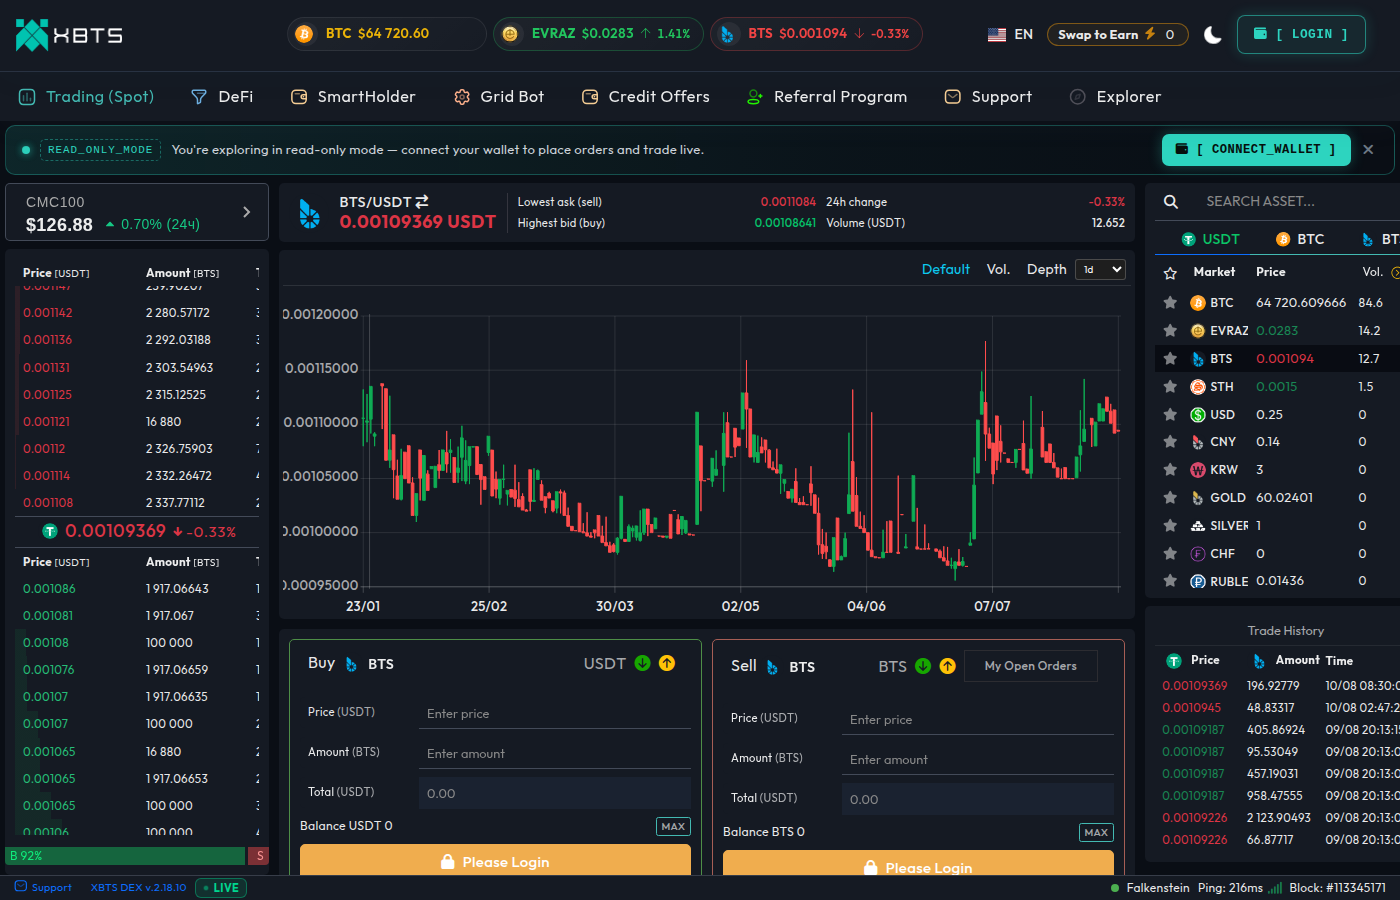The height and width of the screenshot is (900, 1400).
Task: Click the search asset magnifier icon
Action: [1171, 201]
